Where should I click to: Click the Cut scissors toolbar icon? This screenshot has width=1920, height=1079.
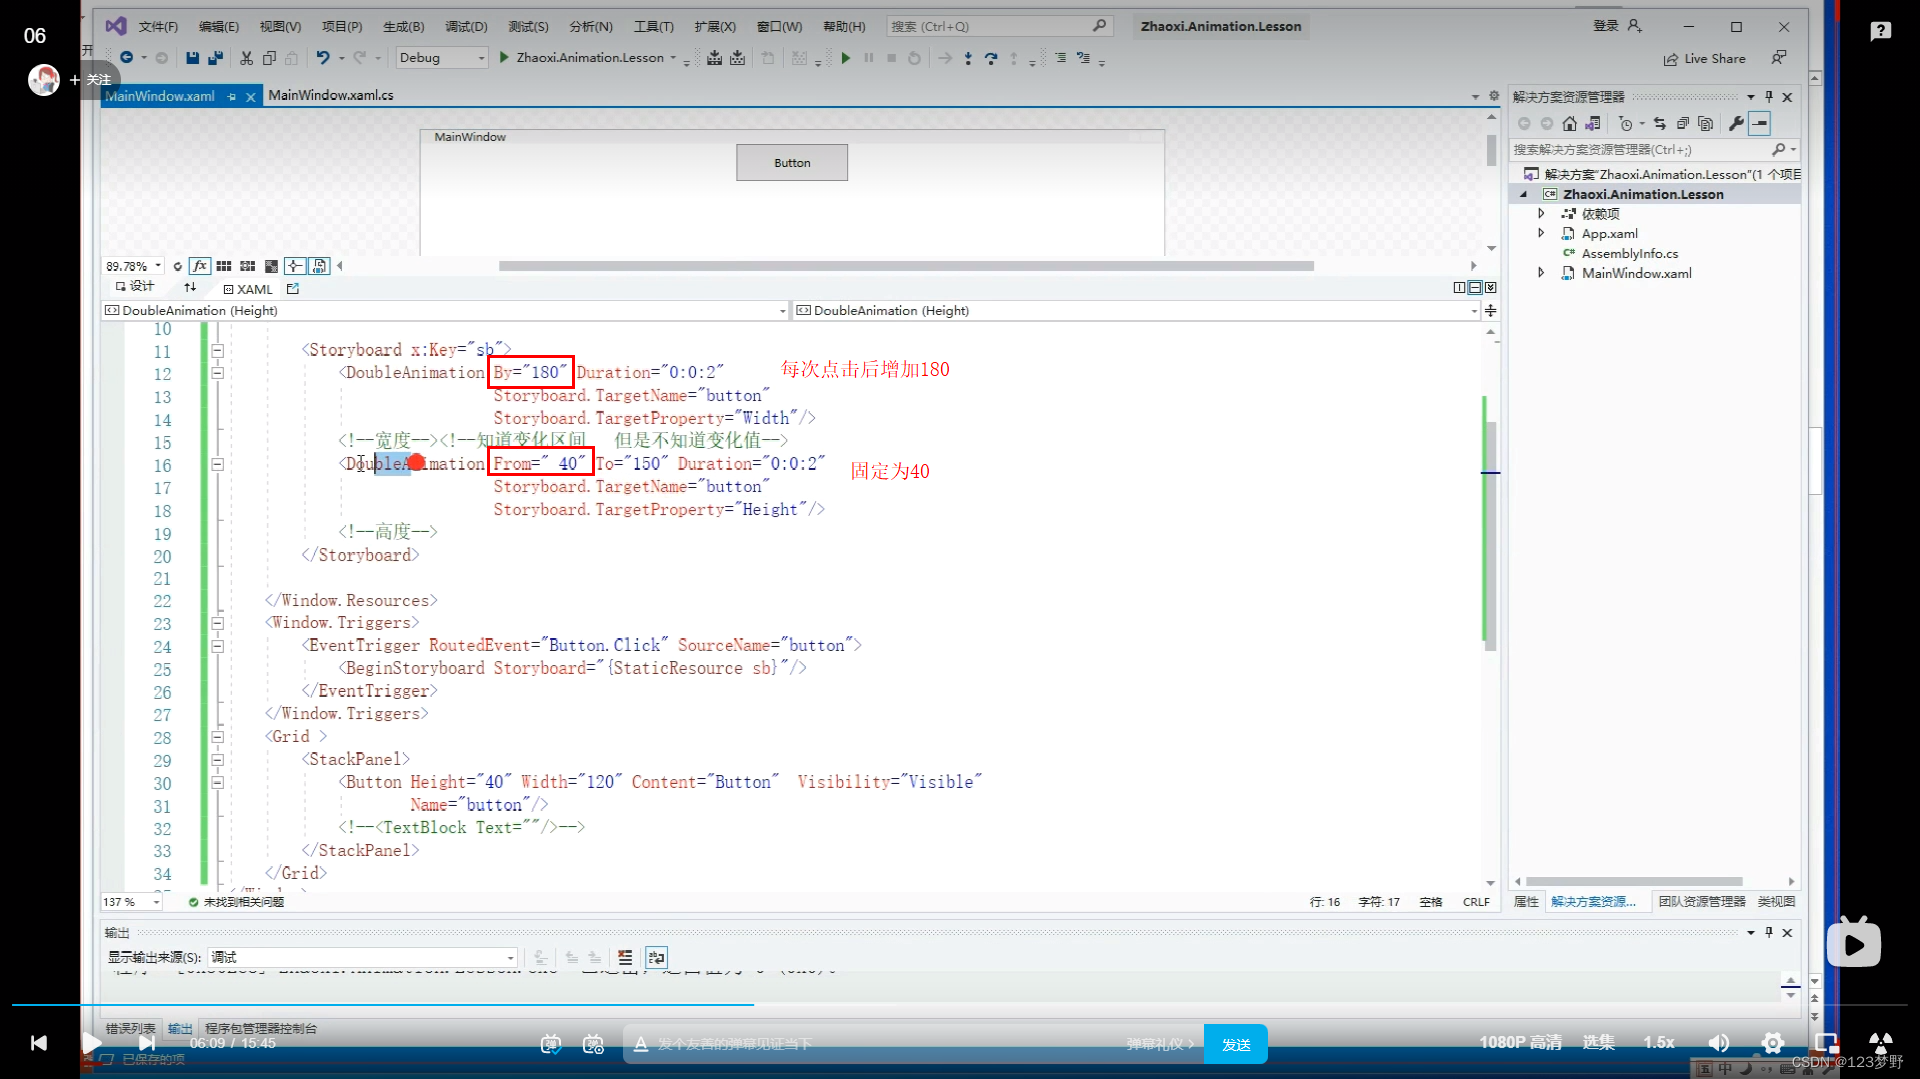click(x=246, y=58)
